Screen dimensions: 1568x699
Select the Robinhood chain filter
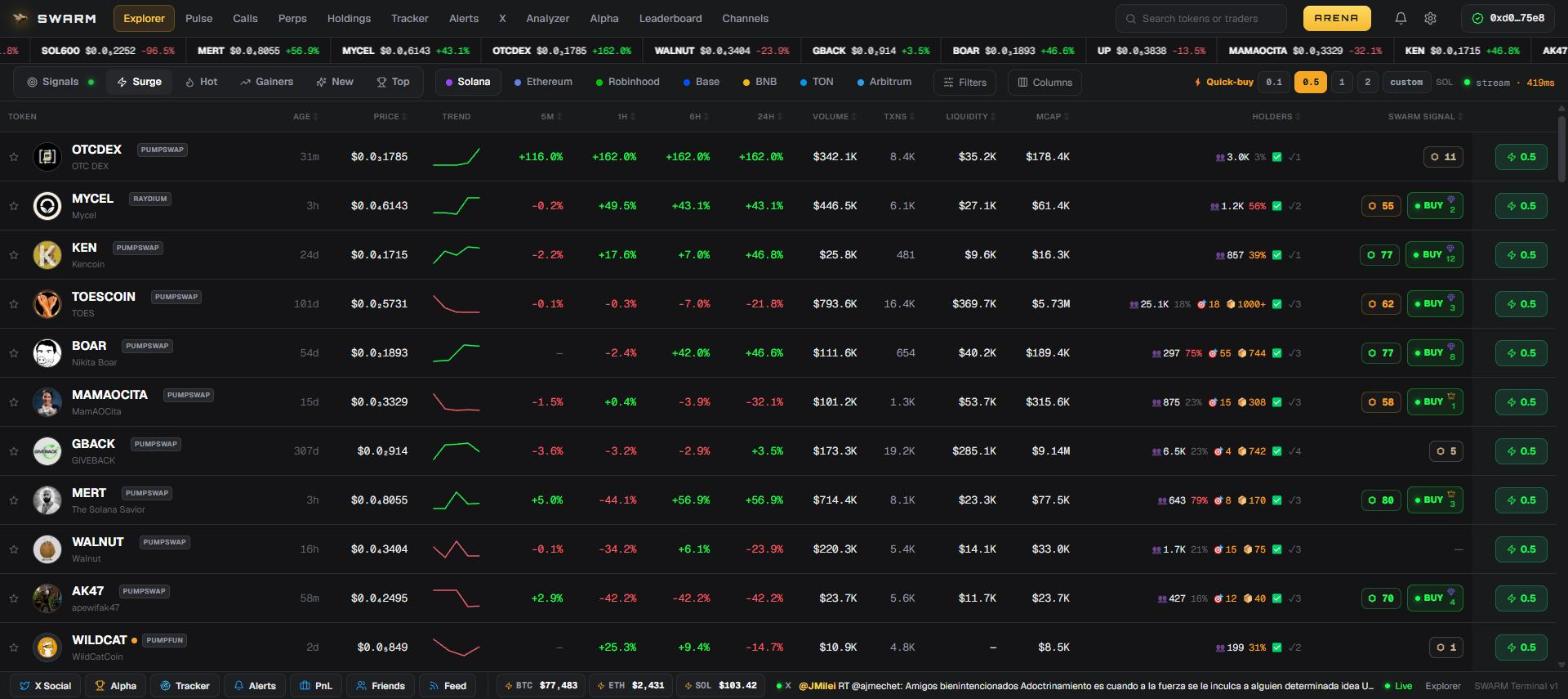point(627,82)
